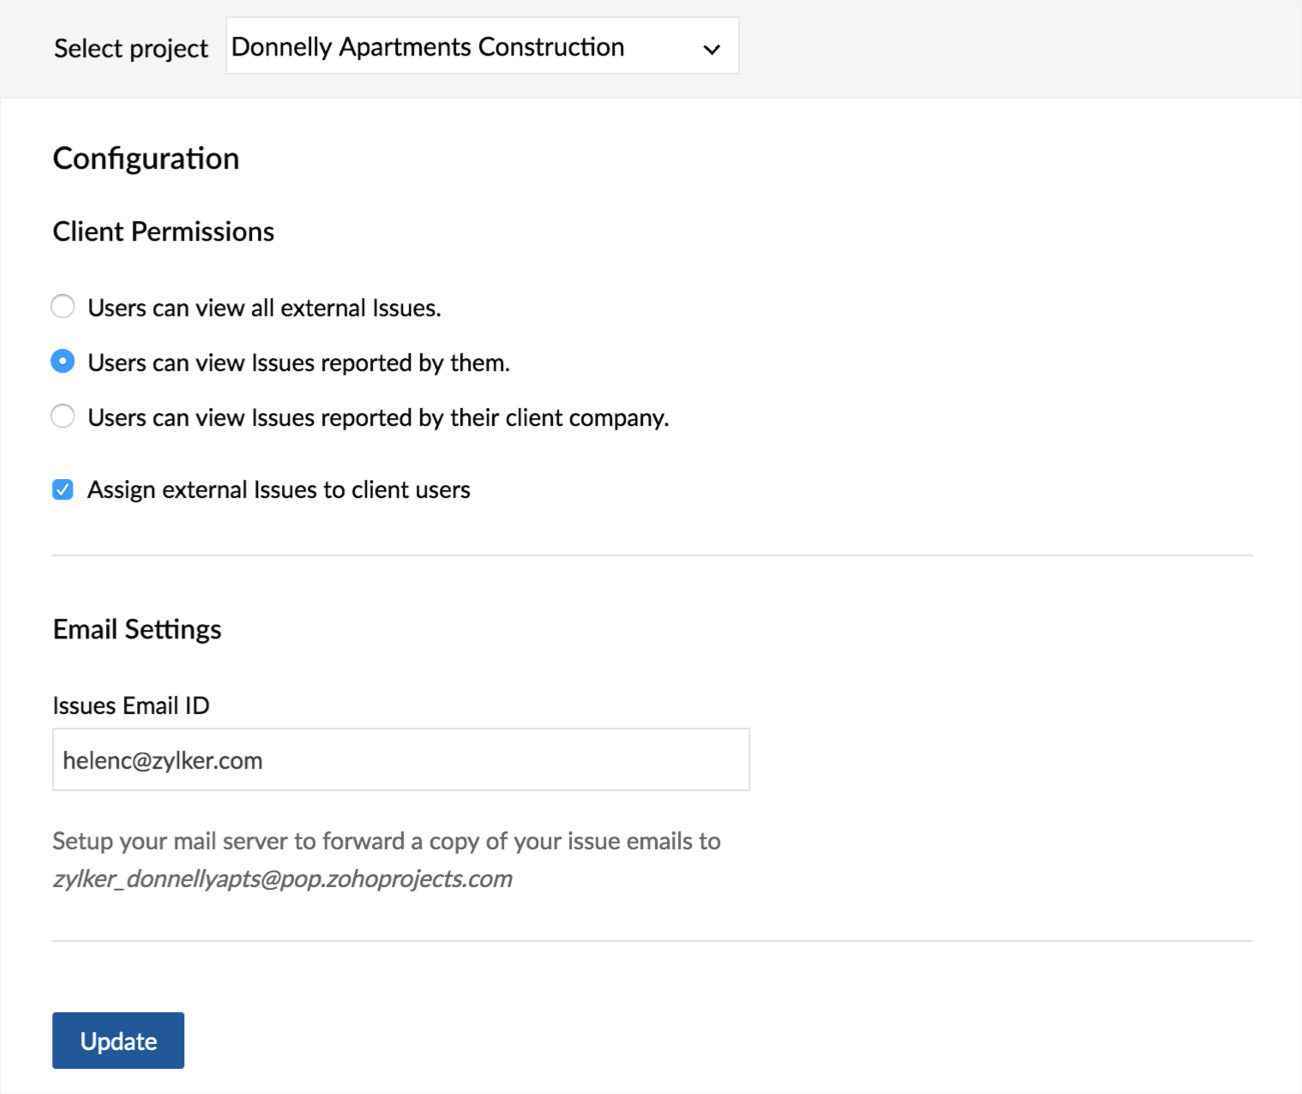The width and height of the screenshot is (1302, 1094).
Task: Click 'Setup your mail server' instruction text
Action: (386, 841)
